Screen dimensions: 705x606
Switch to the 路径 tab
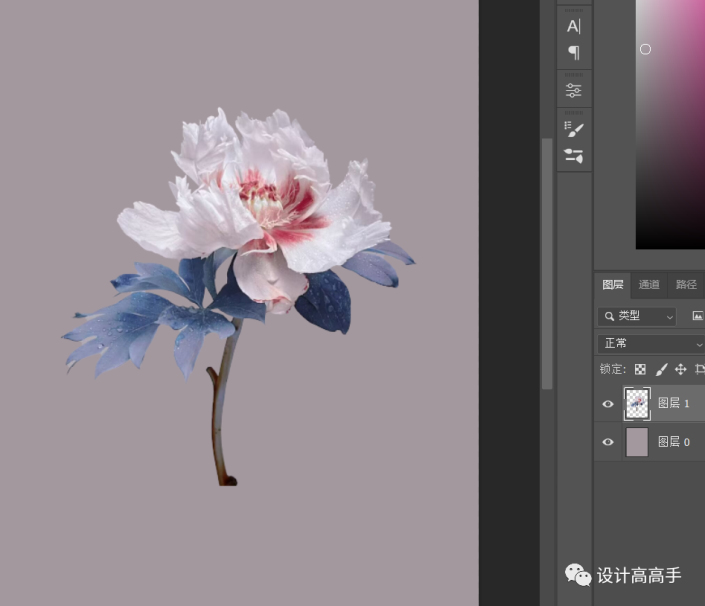tap(686, 285)
